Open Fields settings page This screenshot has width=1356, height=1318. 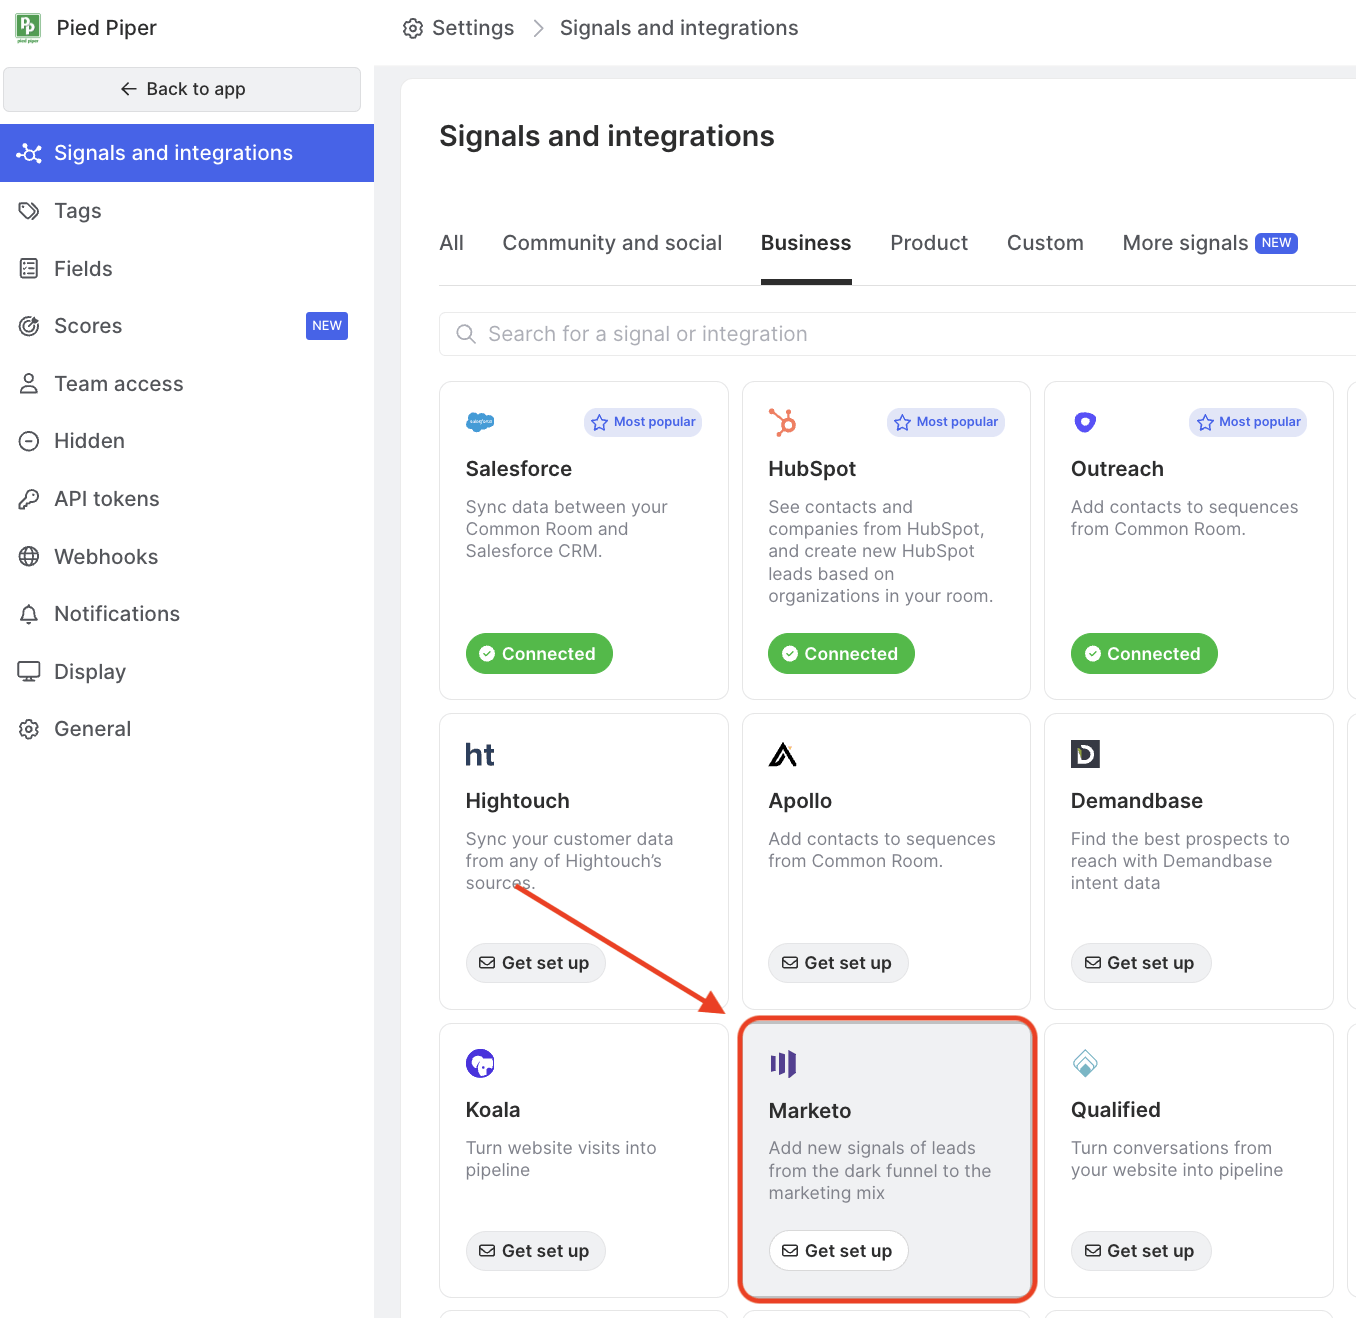pos(187,269)
